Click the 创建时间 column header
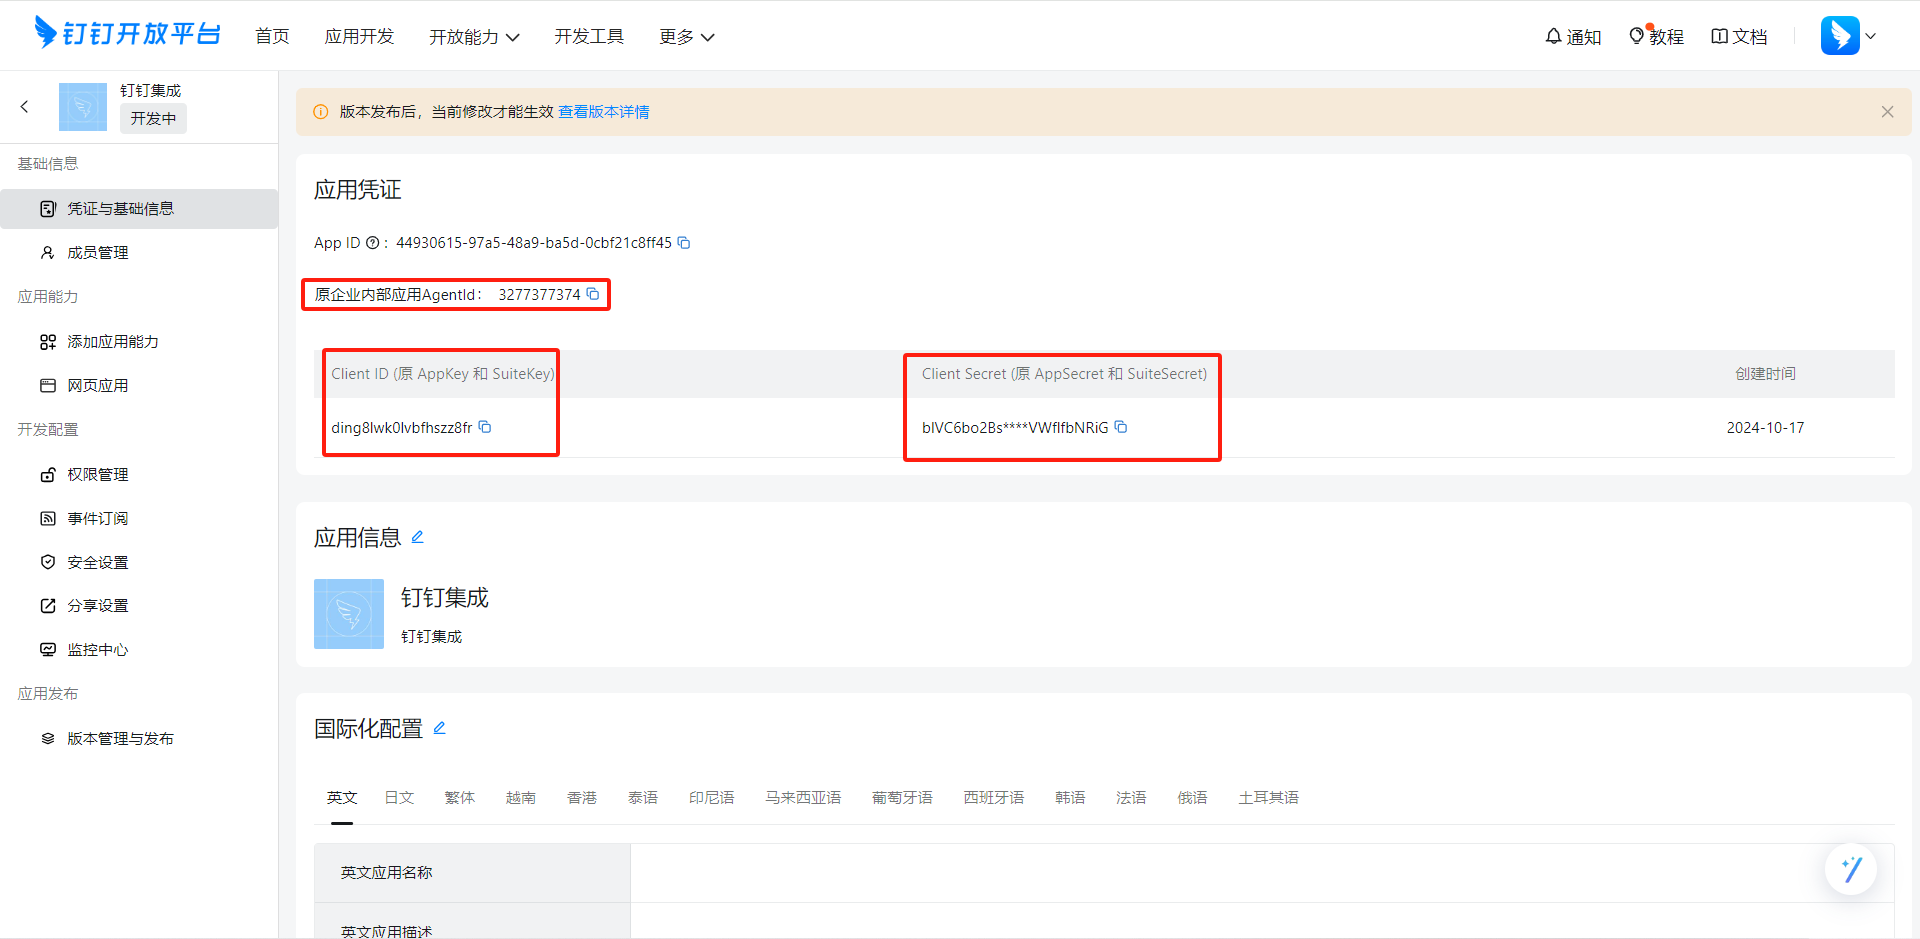 [1765, 374]
